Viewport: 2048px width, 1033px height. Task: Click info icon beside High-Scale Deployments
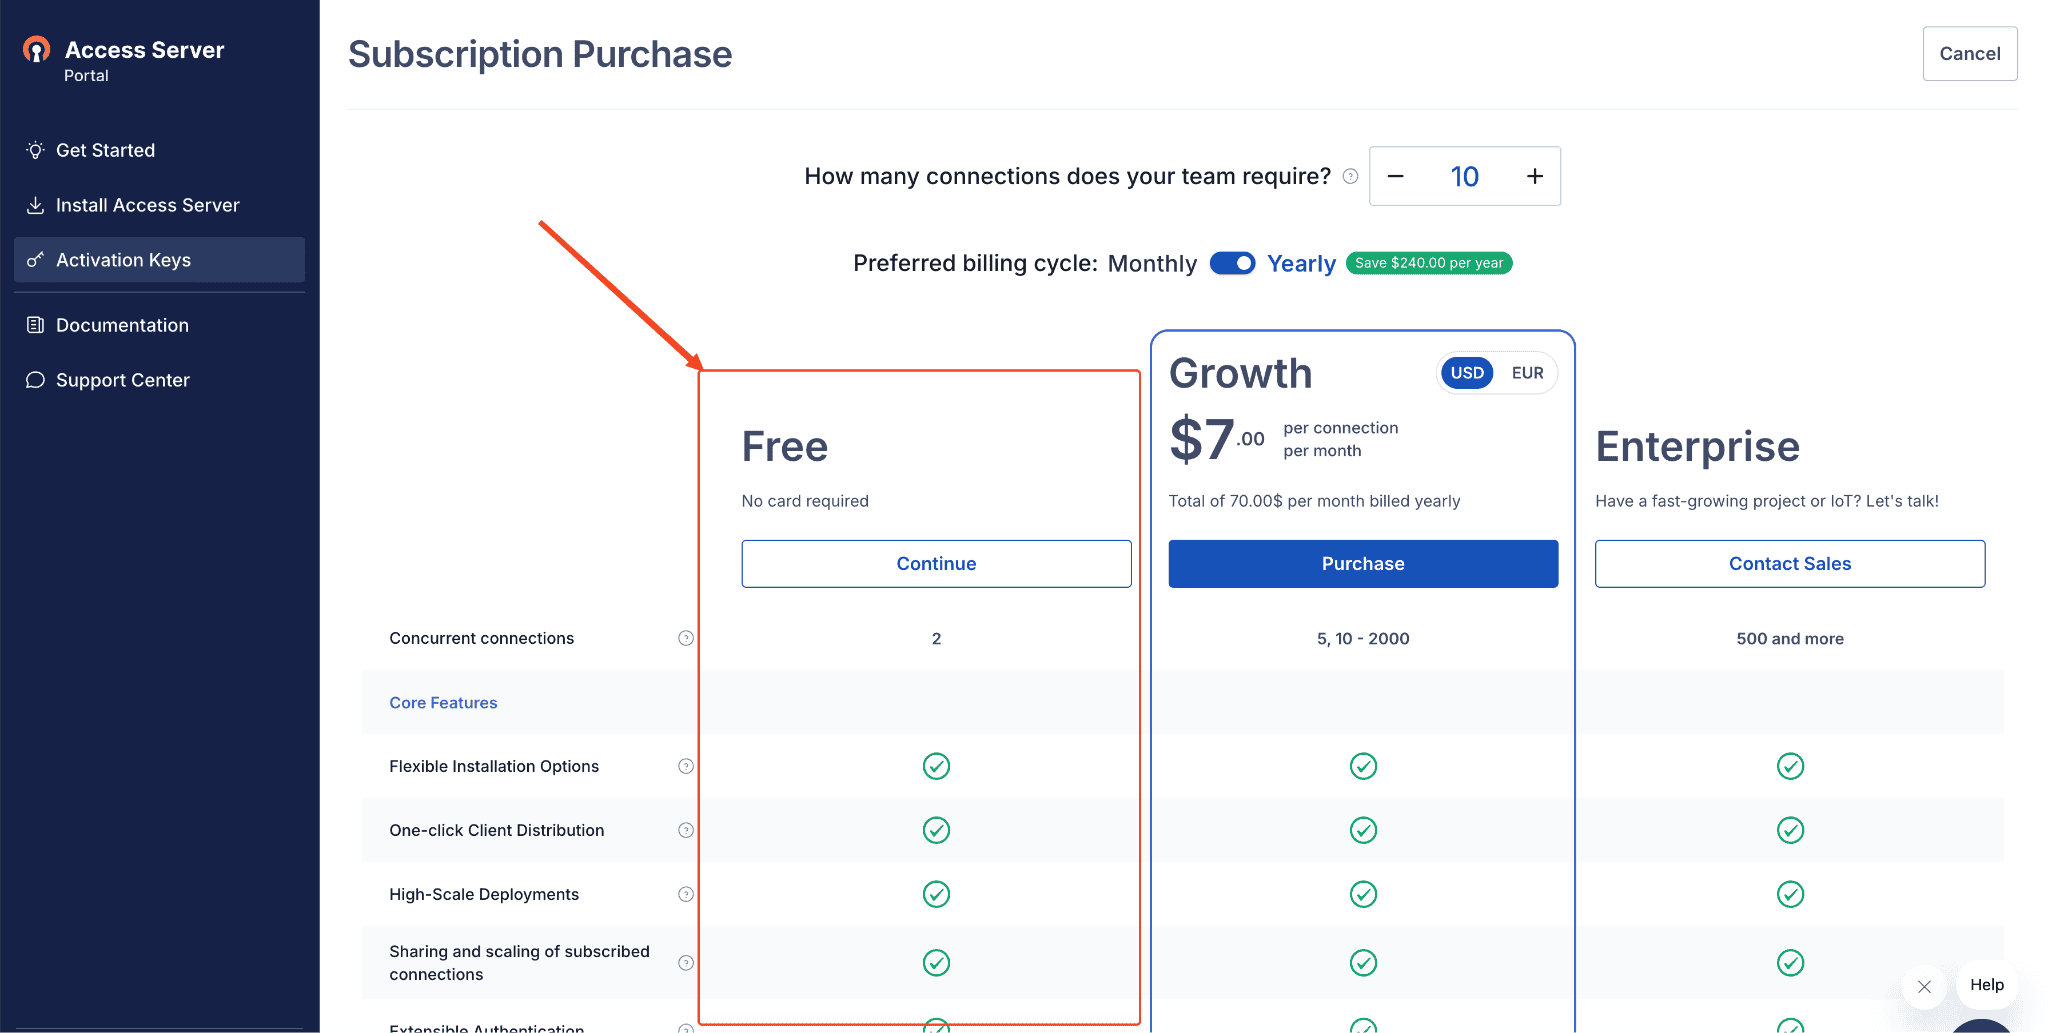pyautogui.click(x=686, y=894)
